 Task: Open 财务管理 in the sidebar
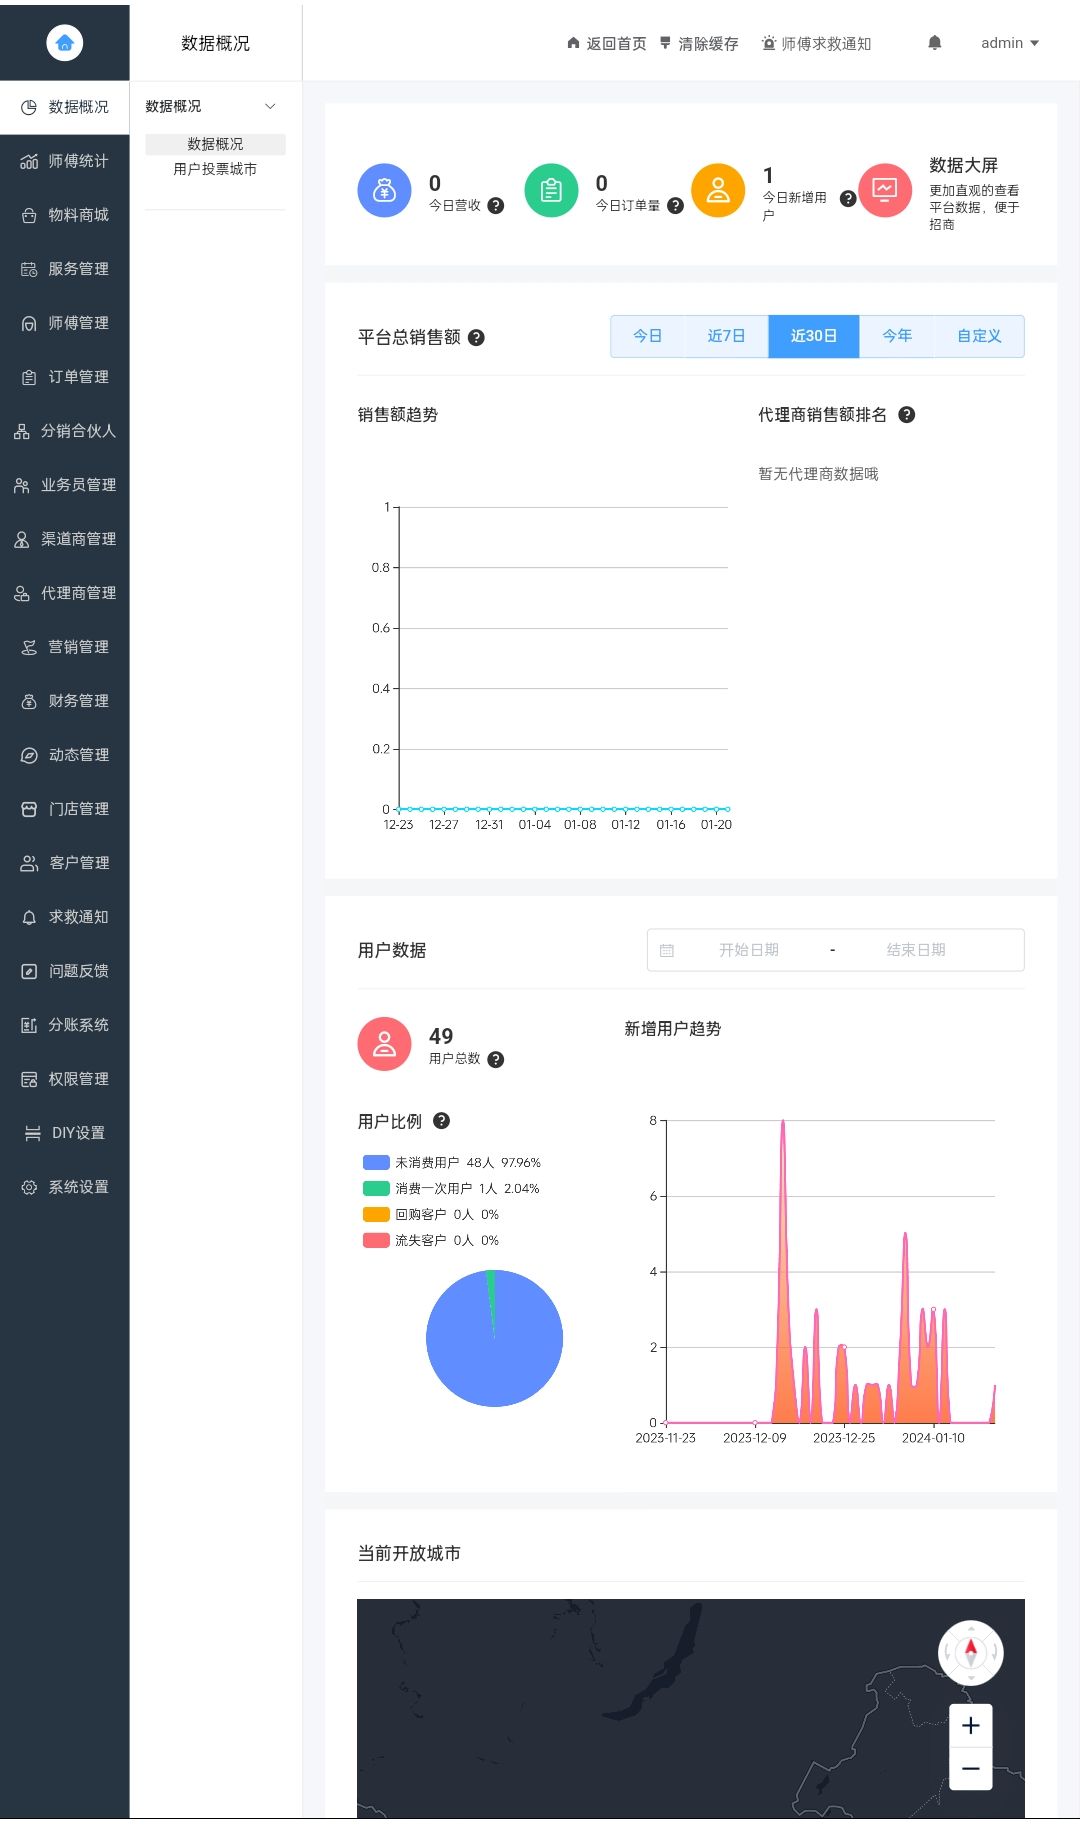pyautogui.click(x=65, y=701)
